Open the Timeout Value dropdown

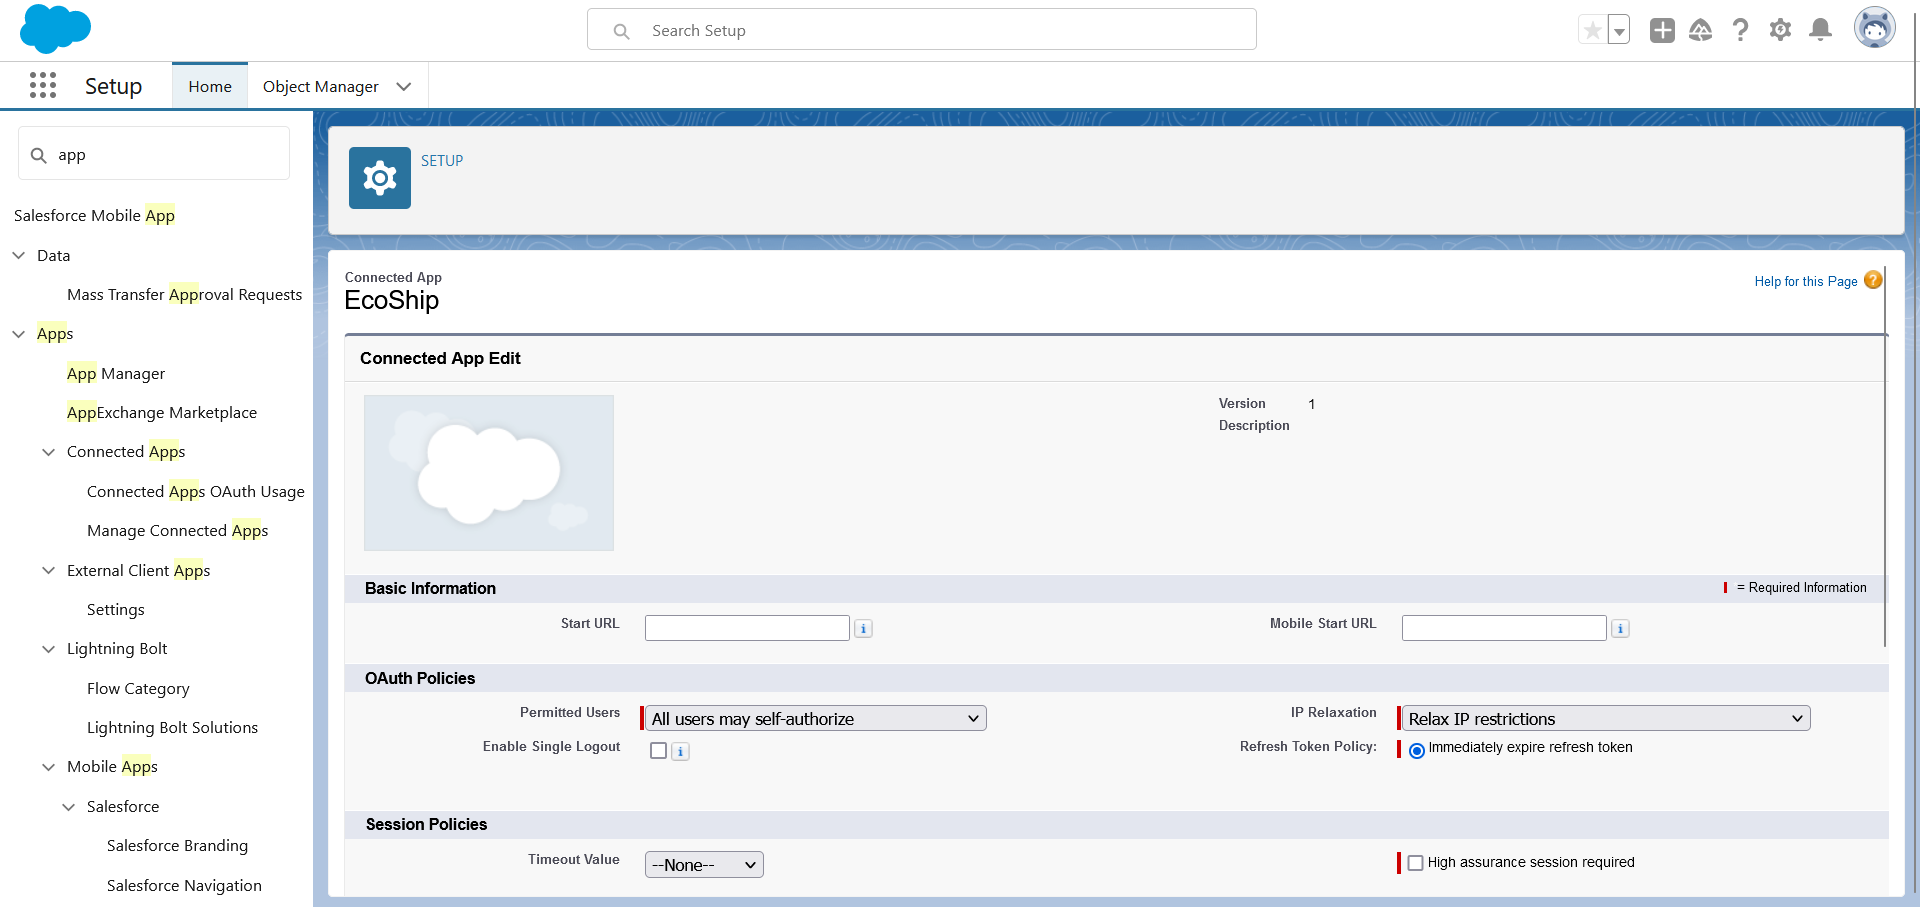coord(704,865)
